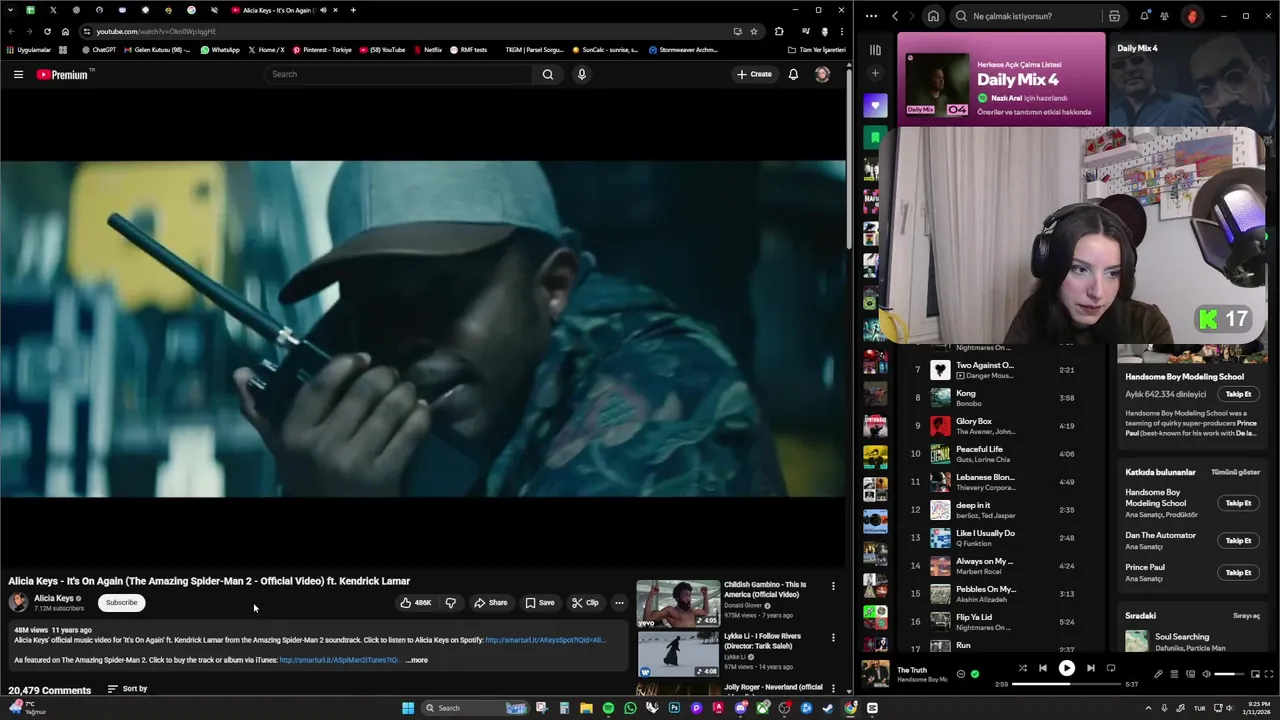Expand video description with ...more

click(x=417, y=660)
